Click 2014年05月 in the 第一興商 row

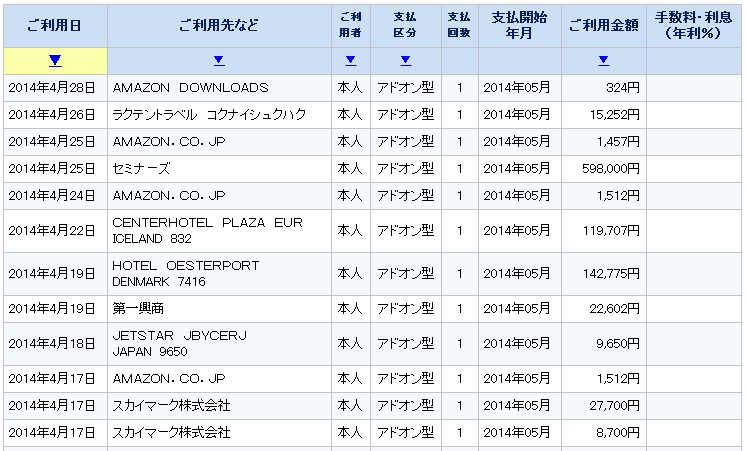click(x=517, y=308)
